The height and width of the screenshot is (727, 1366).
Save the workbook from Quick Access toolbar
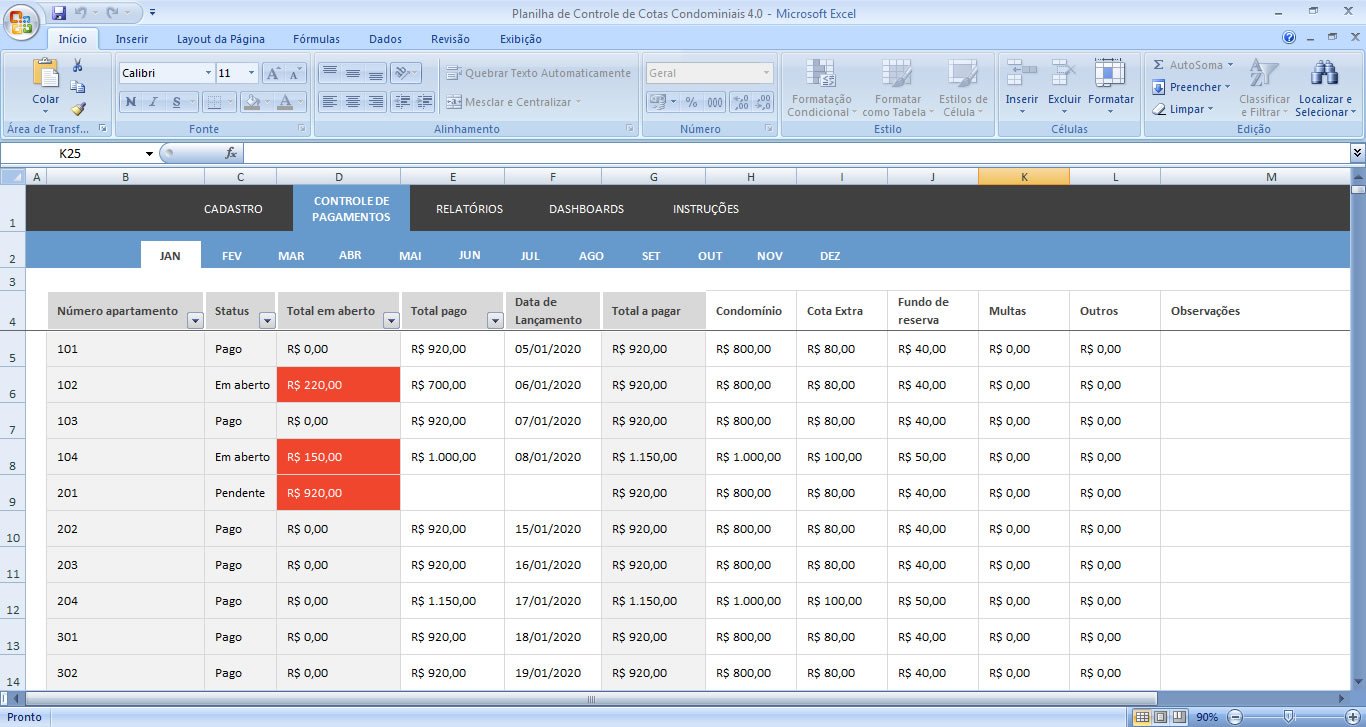coord(59,13)
